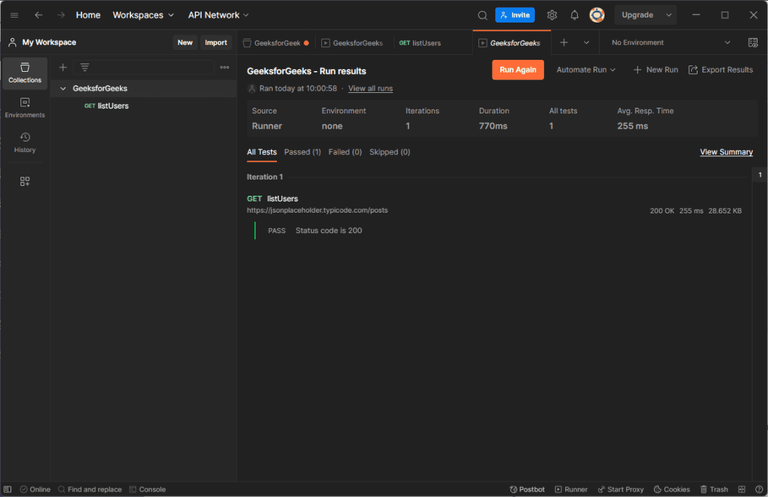Viewport: 768px width, 497px height.
Task: Open the help icon in the status bar
Action: 759,489
